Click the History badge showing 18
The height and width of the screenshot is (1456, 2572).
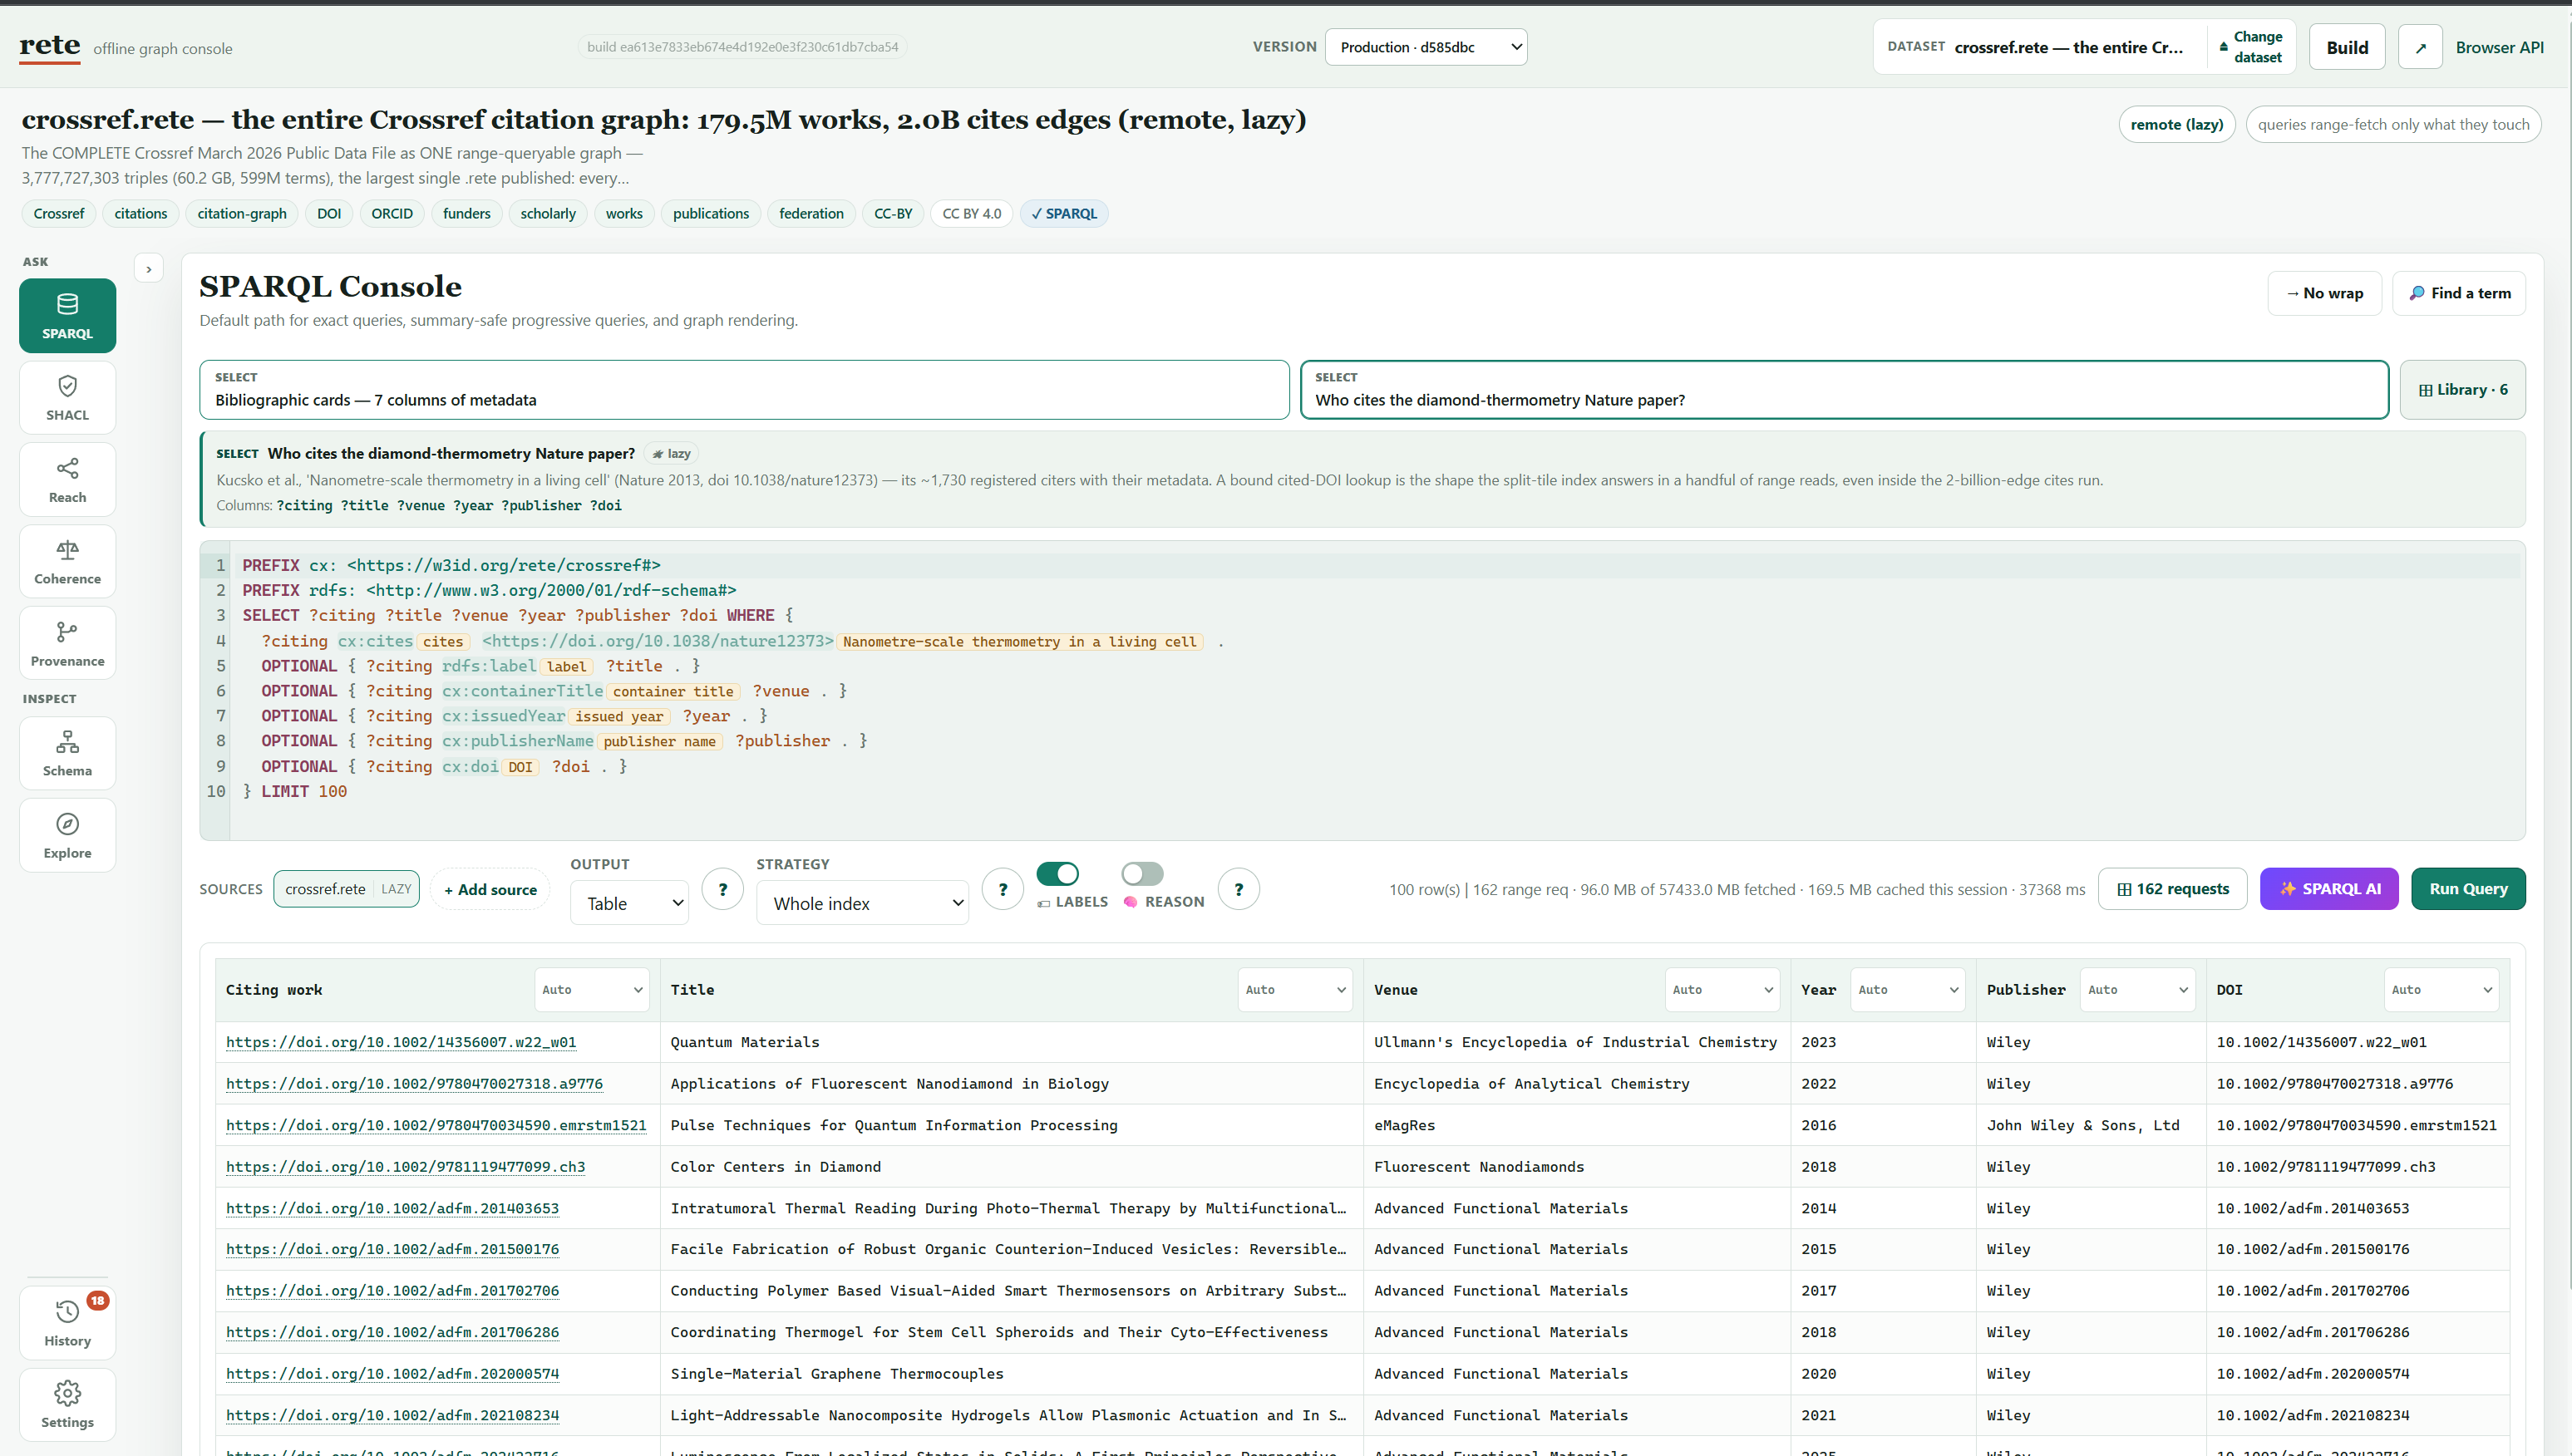point(98,1300)
